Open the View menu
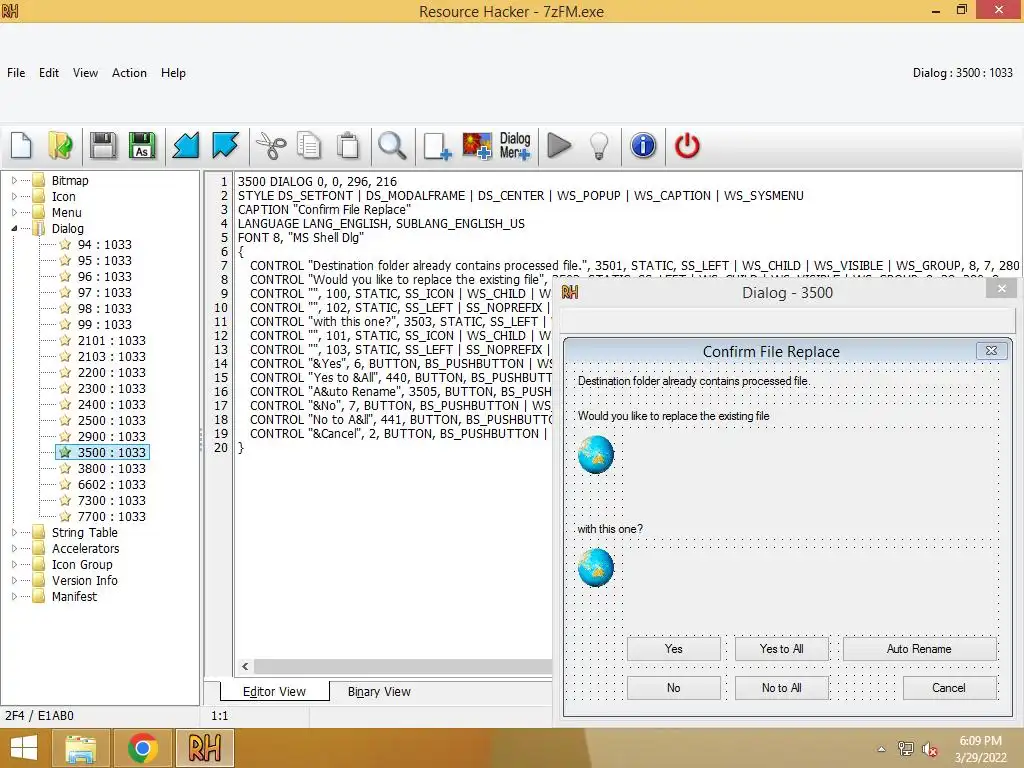The height and width of the screenshot is (768, 1024). (86, 72)
